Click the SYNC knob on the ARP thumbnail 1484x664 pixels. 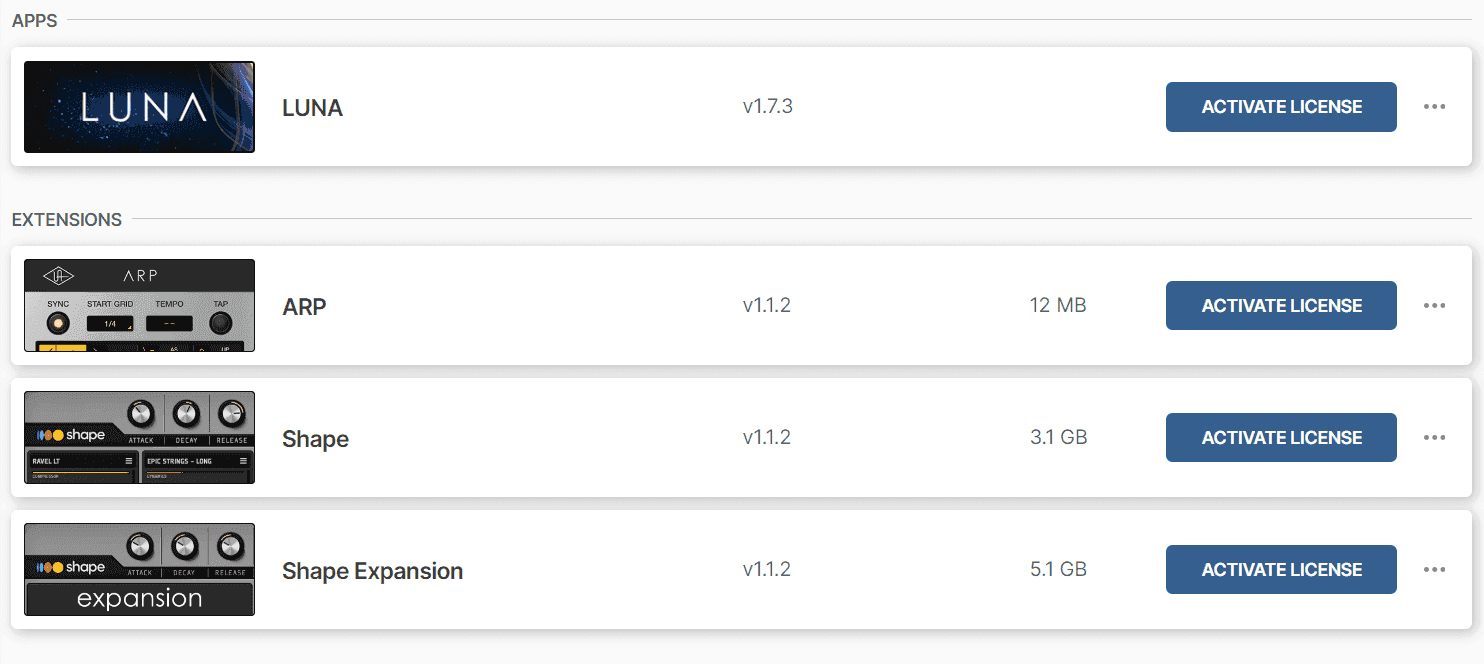click(x=58, y=322)
